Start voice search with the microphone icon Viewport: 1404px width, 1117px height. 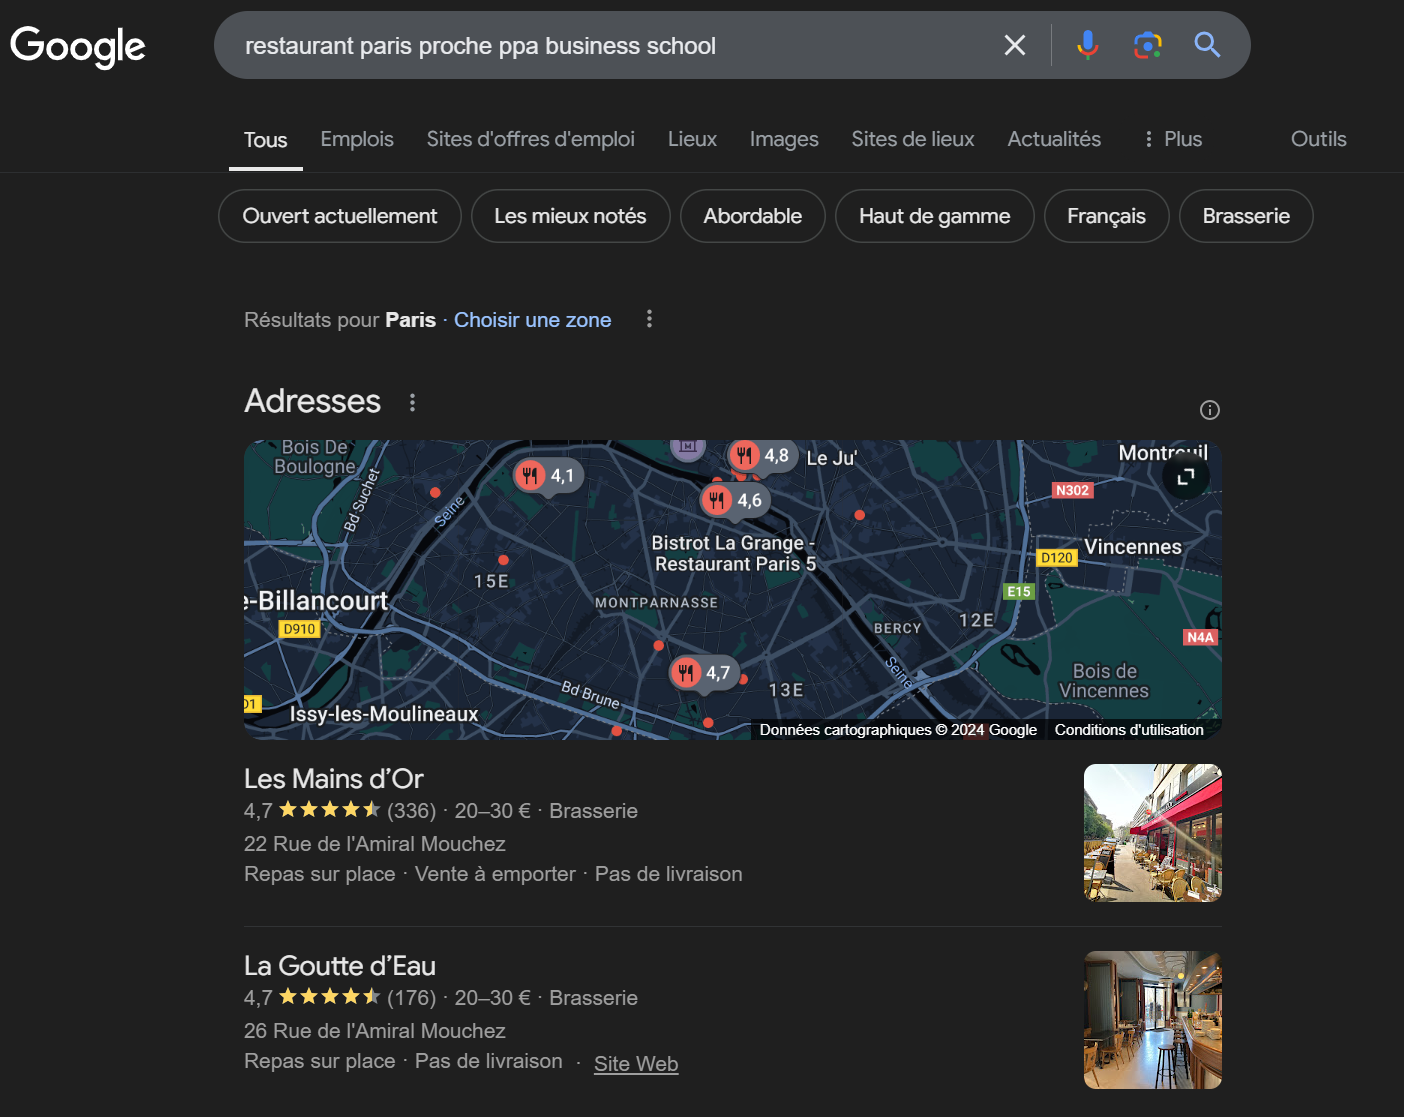click(1087, 45)
